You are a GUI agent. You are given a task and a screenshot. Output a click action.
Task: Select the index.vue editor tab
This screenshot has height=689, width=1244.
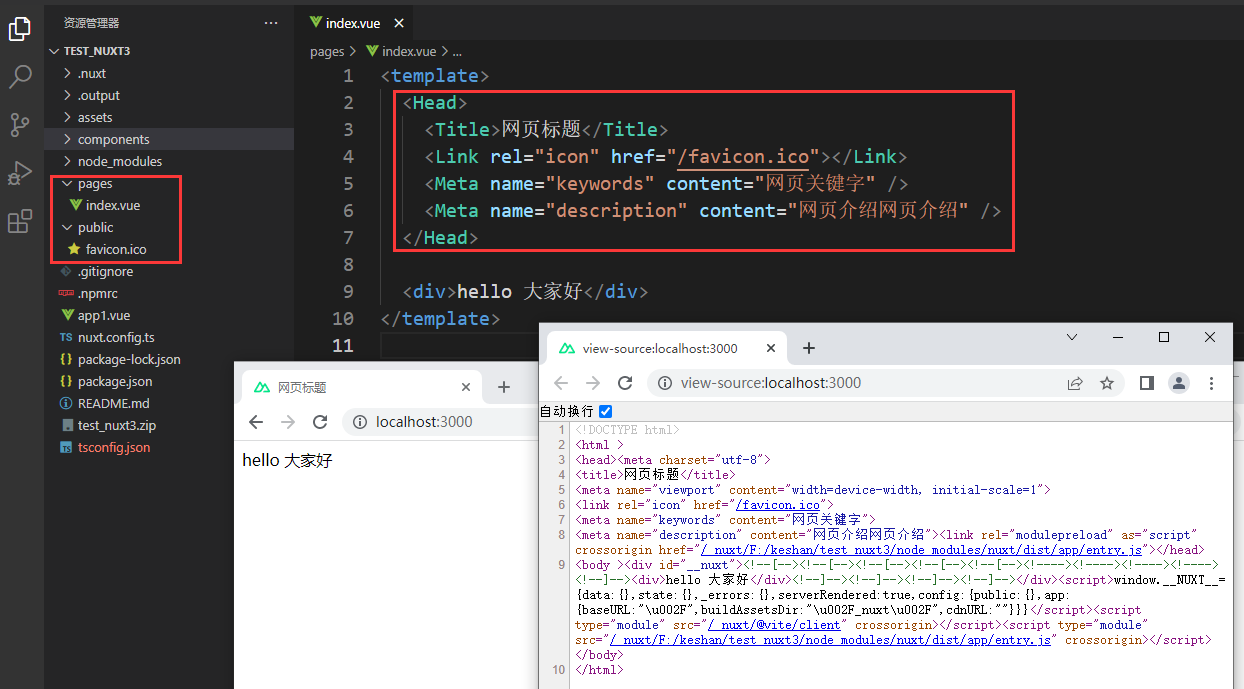point(354,22)
